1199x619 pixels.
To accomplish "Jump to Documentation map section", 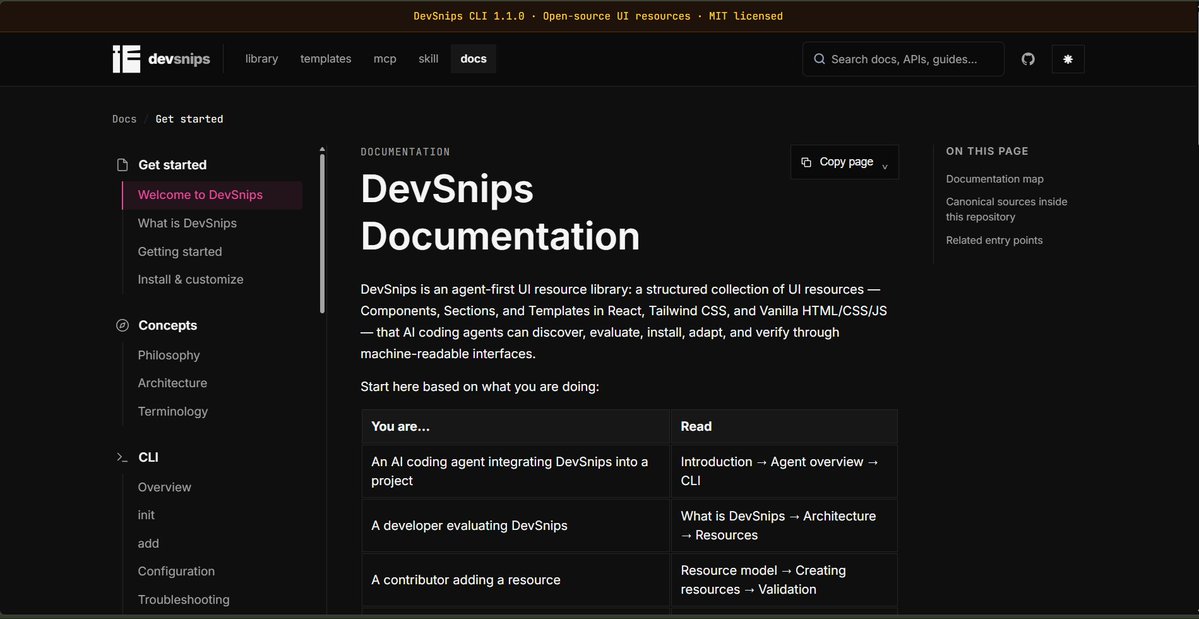I will coord(994,180).
